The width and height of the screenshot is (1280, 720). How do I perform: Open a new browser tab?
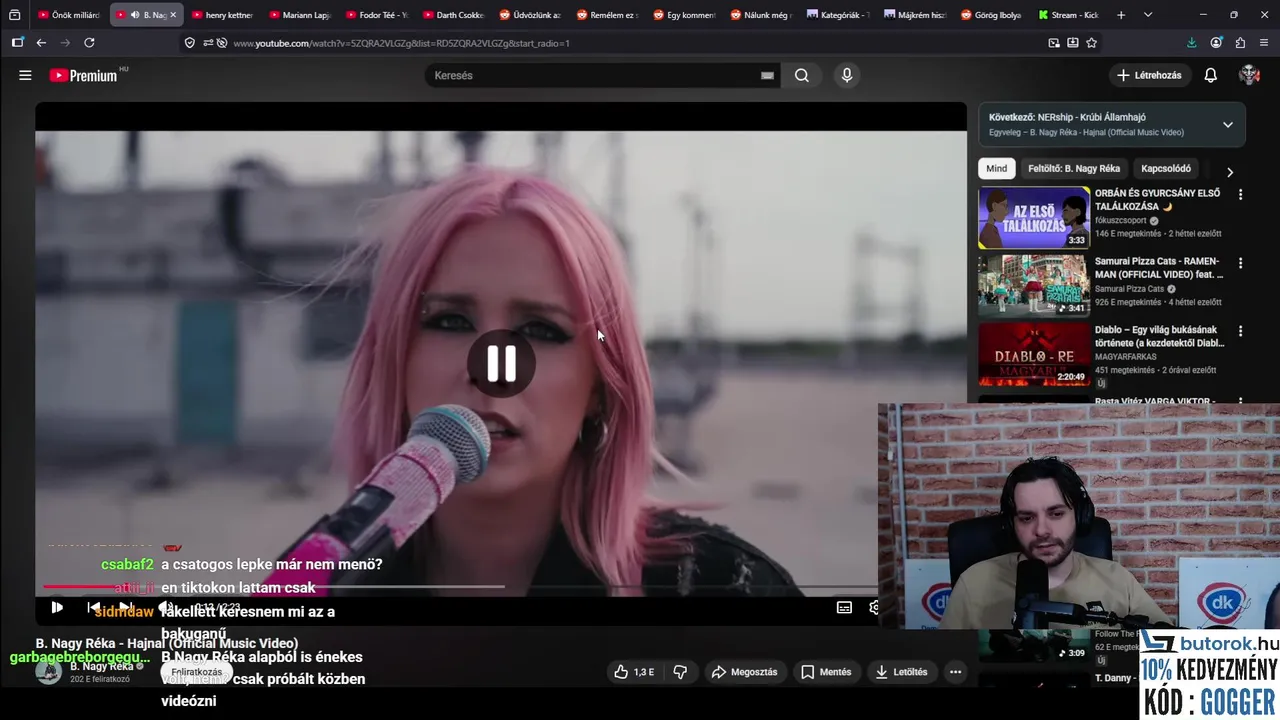coord(1121,15)
